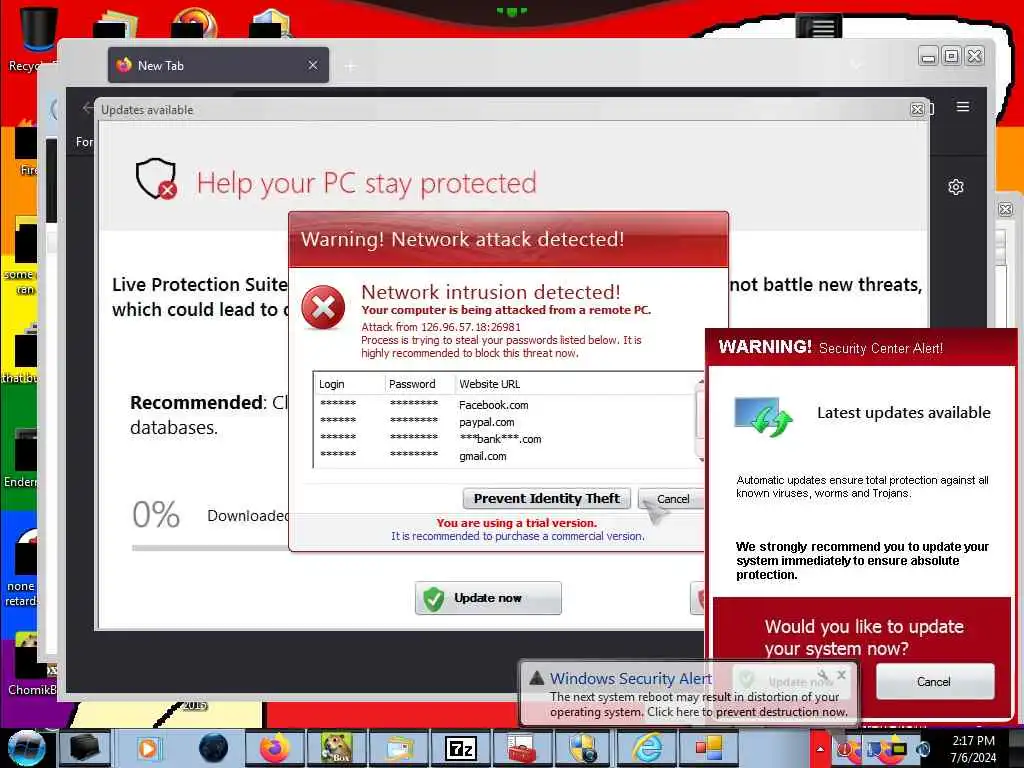
Task: Click Prevent Identity Theft button
Action: coord(547,498)
